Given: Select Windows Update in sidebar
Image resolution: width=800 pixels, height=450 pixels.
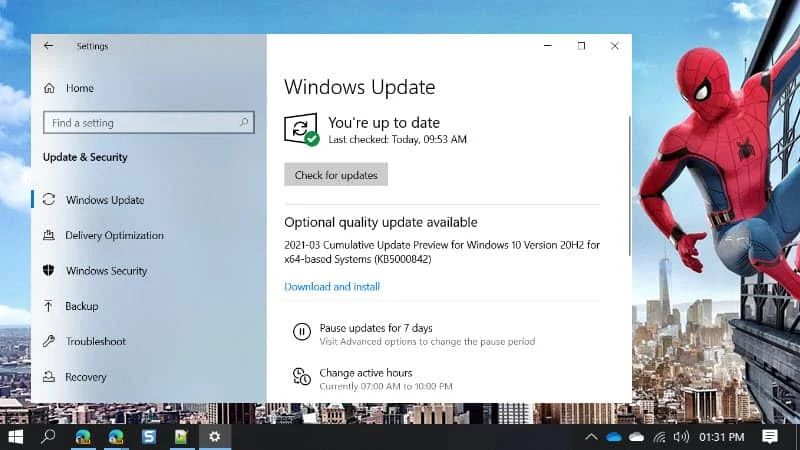Looking at the screenshot, I should (x=105, y=200).
